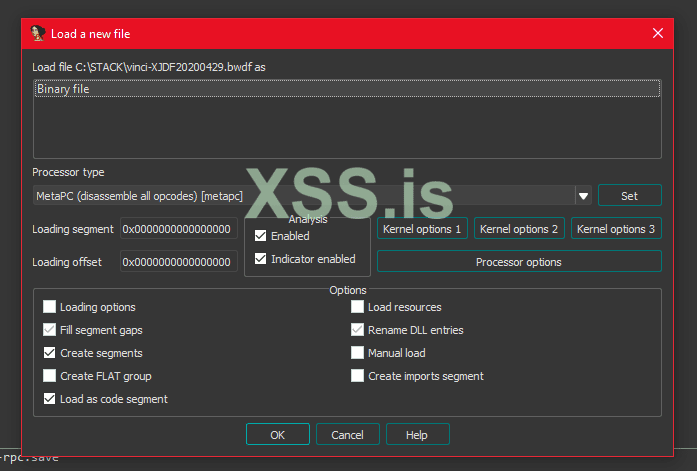The width and height of the screenshot is (697, 471).
Task: Open Kernel options 1
Action: [x=422, y=228]
